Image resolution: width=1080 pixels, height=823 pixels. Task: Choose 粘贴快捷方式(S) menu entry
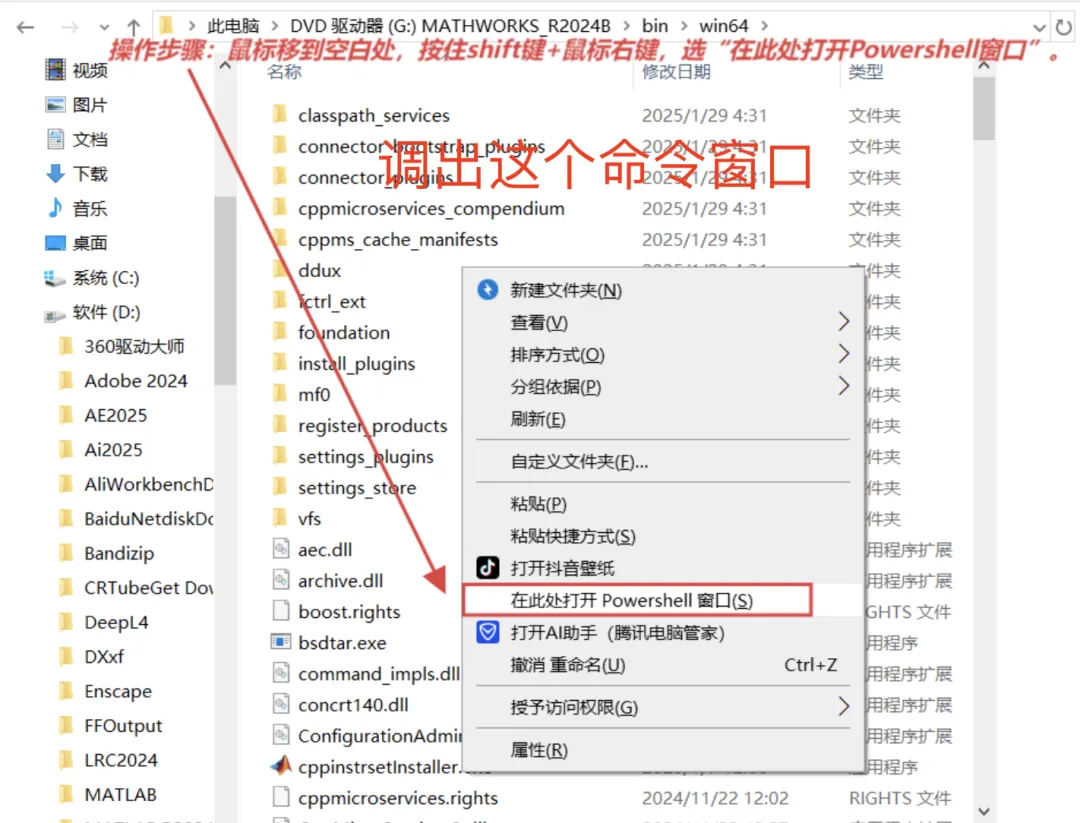(663, 536)
